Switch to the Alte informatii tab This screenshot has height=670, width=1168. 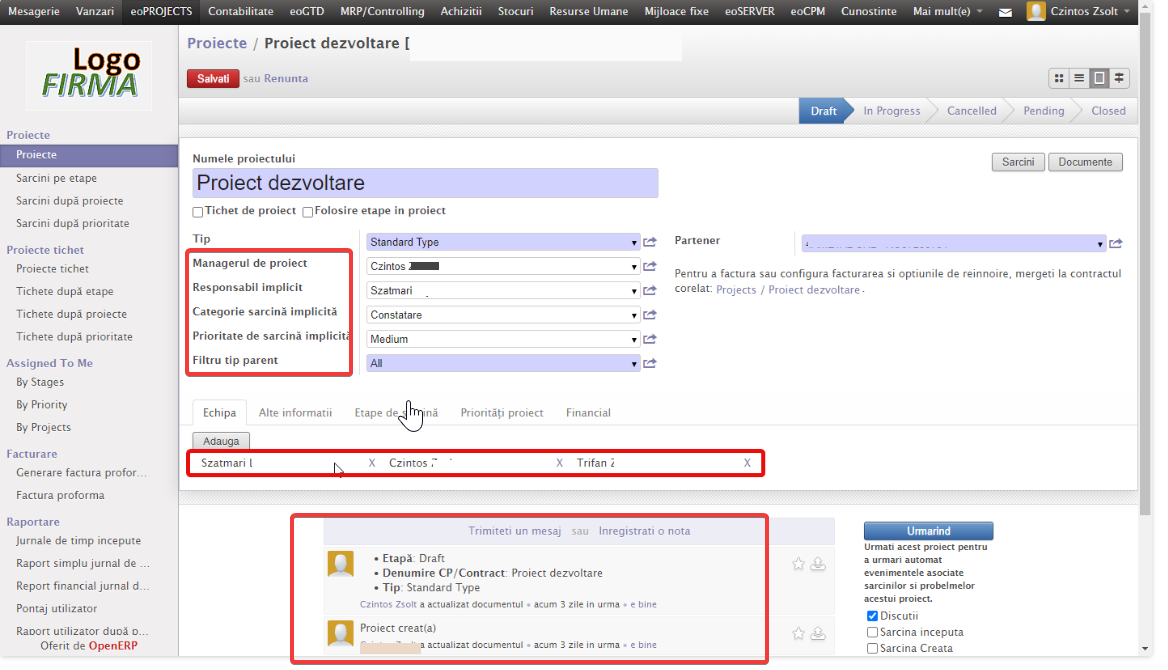295,413
